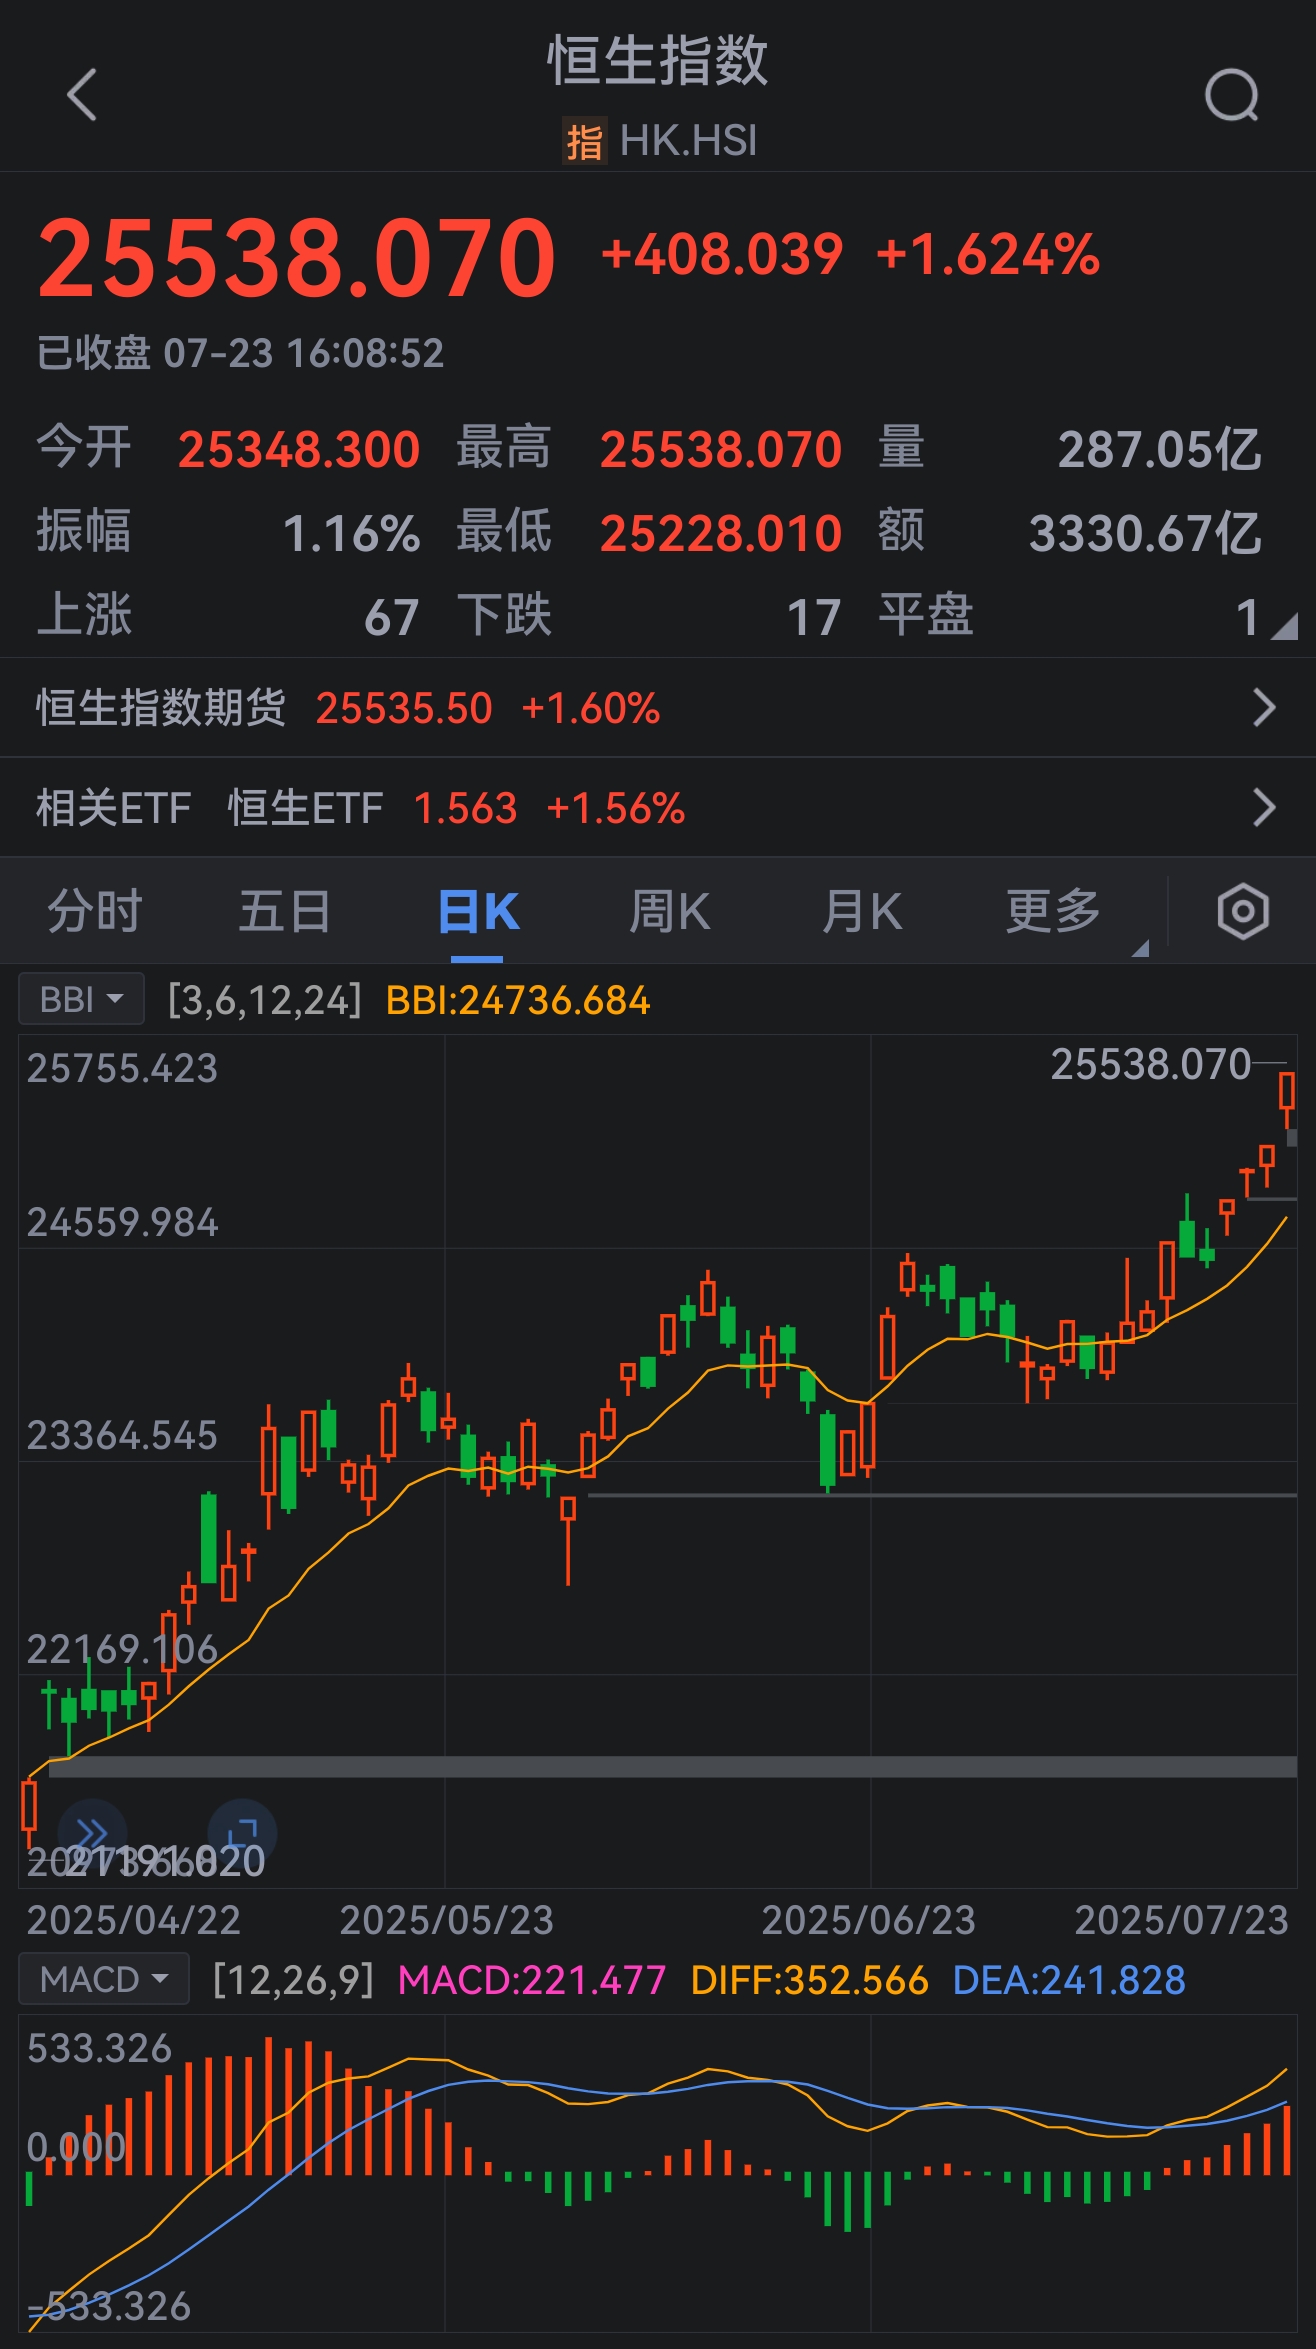Tap the 恒生指数 title
The height and width of the screenshot is (2349, 1316).
pyautogui.click(x=658, y=60)
